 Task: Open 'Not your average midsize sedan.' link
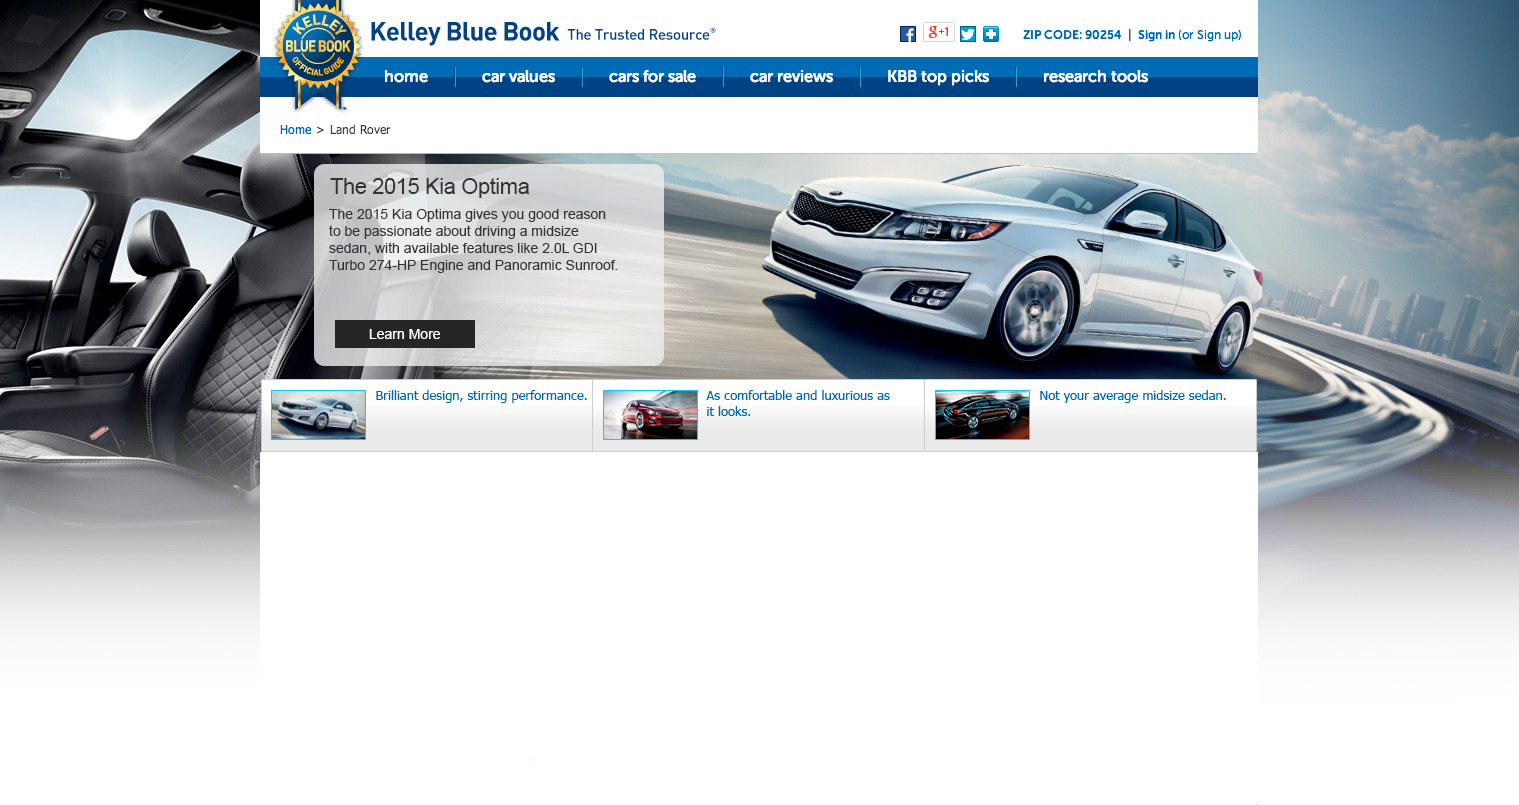coord(1132,396)
